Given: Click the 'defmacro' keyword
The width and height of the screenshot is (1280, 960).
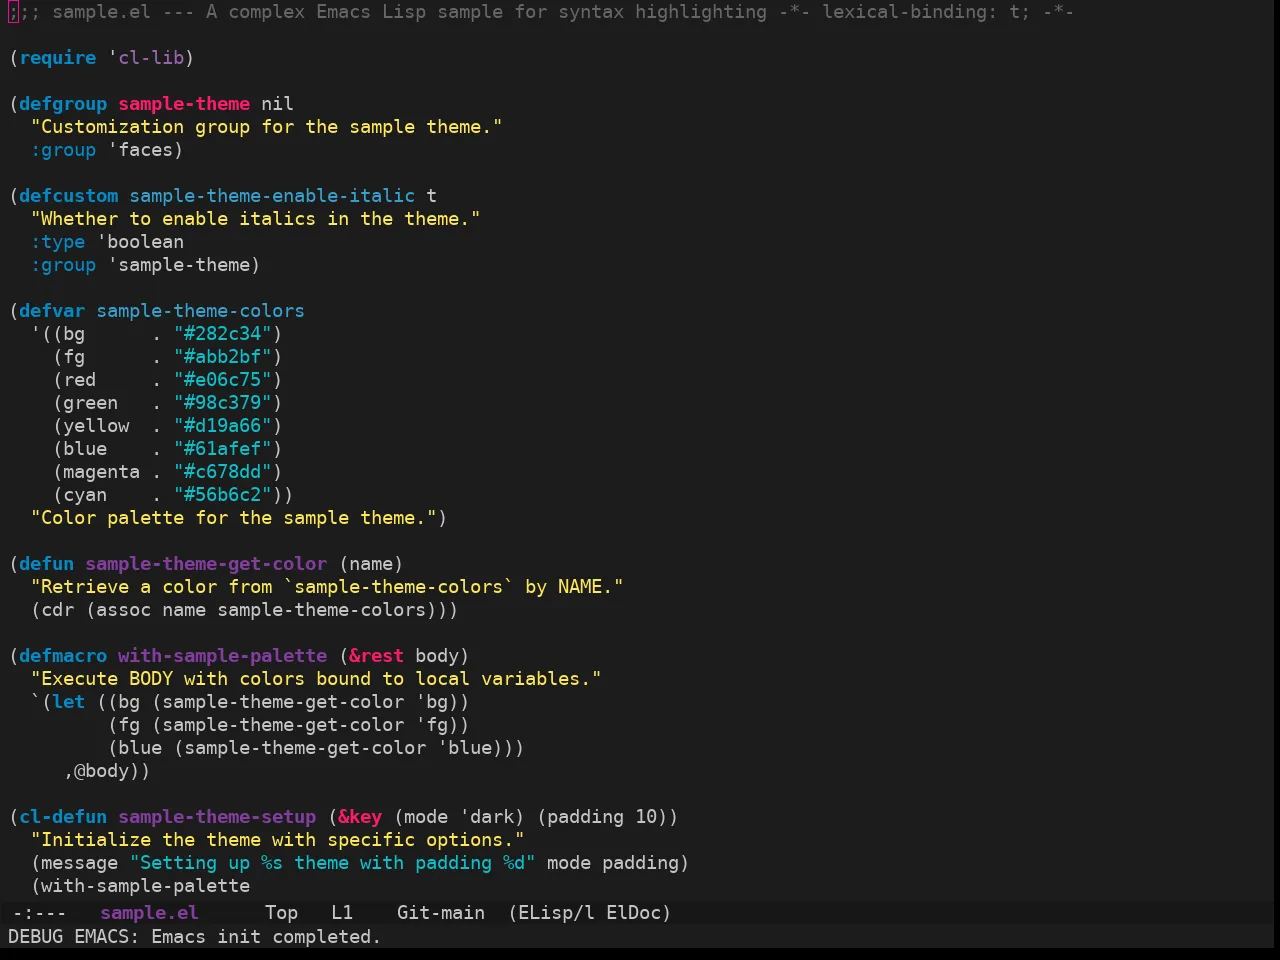Looking at the screenshot, I should point(63,656).
